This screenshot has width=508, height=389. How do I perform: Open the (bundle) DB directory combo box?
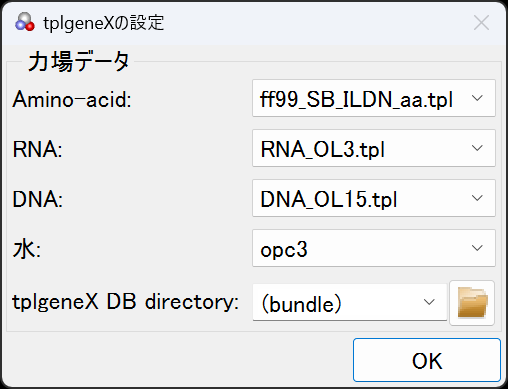point(350,302)
